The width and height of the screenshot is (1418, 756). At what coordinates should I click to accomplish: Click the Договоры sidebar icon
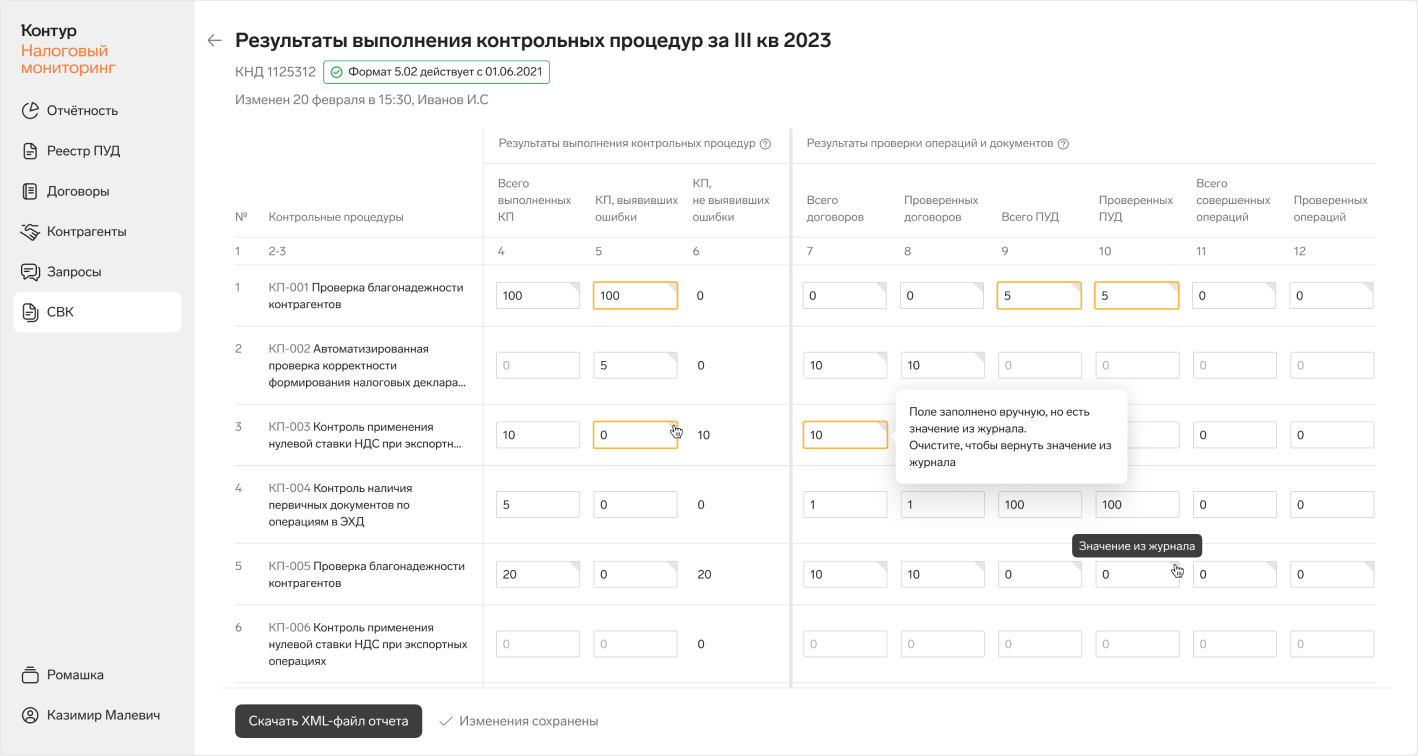tap(30, 191)
